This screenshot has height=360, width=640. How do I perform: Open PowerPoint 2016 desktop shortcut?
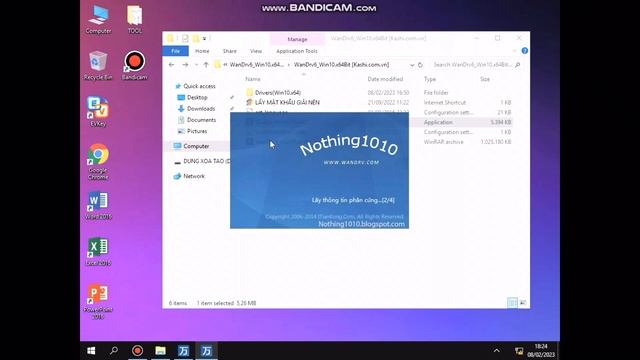tap(98, 301)
